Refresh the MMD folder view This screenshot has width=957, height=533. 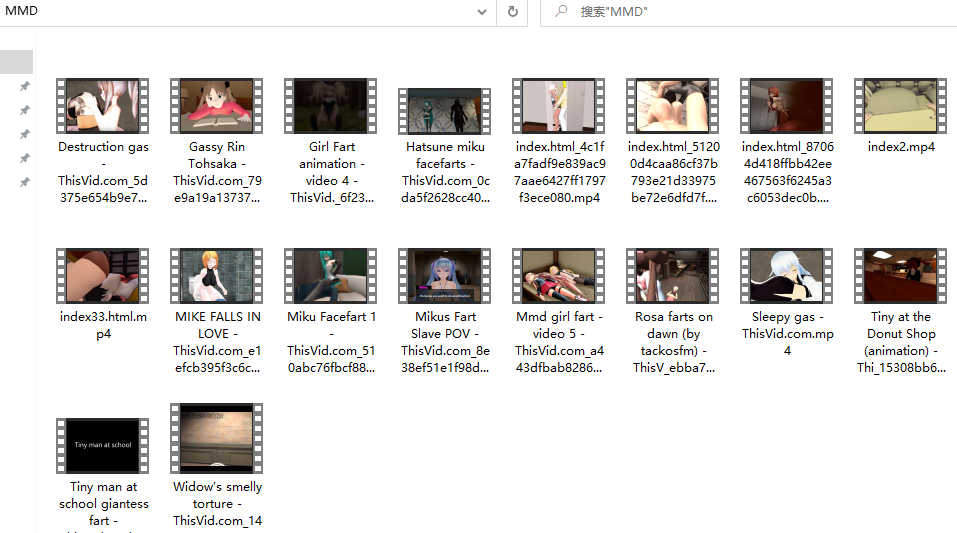512,12
